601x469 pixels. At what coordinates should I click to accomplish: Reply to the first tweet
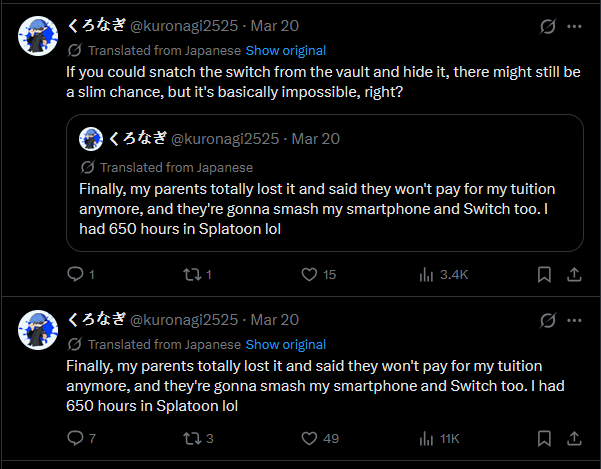pos(76,274)
